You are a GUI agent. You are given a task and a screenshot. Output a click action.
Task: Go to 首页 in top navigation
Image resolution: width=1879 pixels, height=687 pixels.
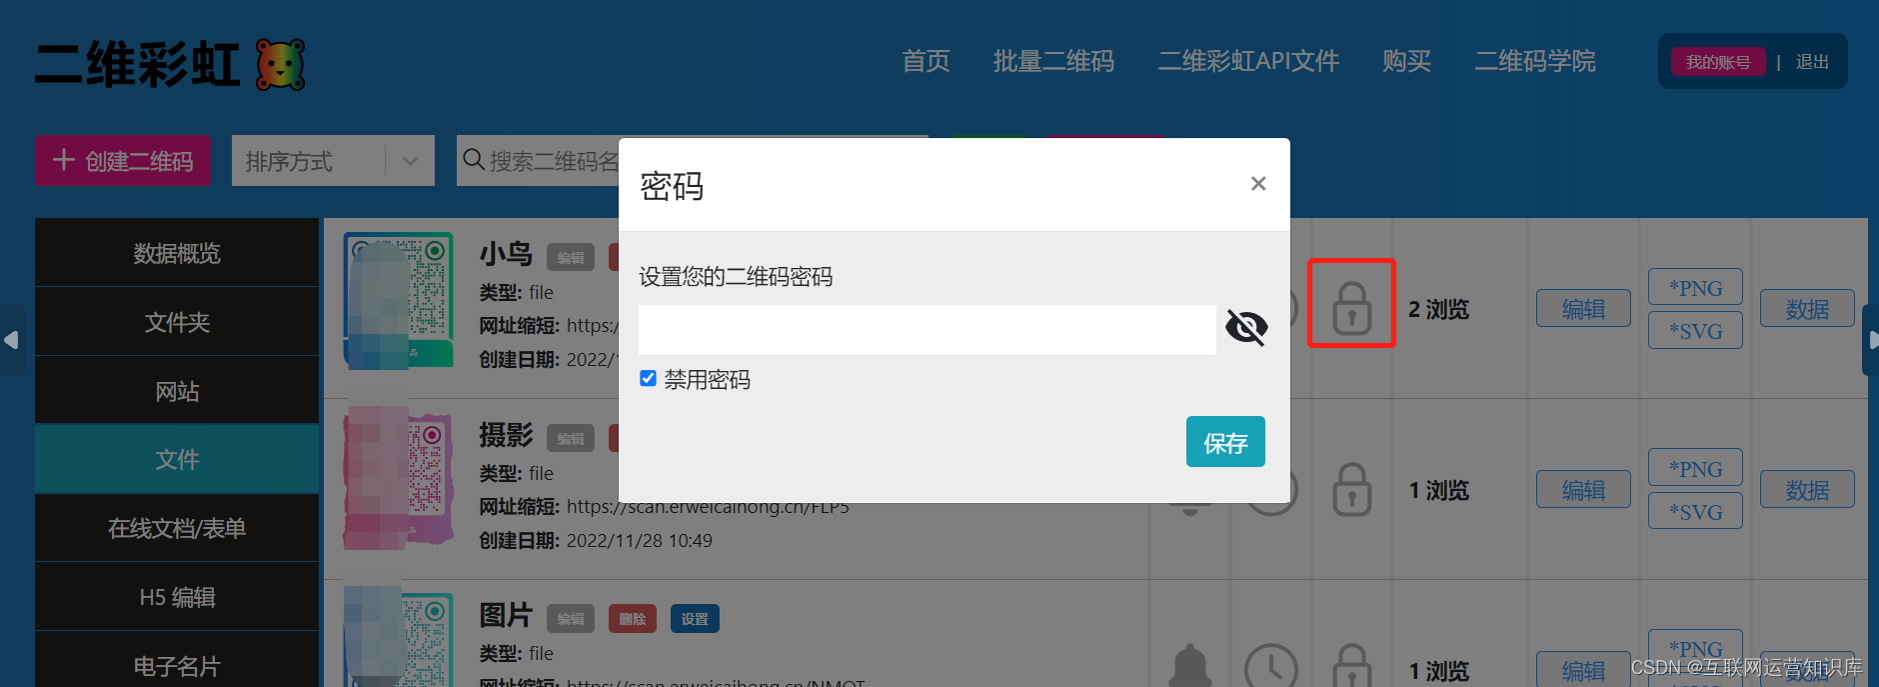pyautogui.click(x=926, y=61)
